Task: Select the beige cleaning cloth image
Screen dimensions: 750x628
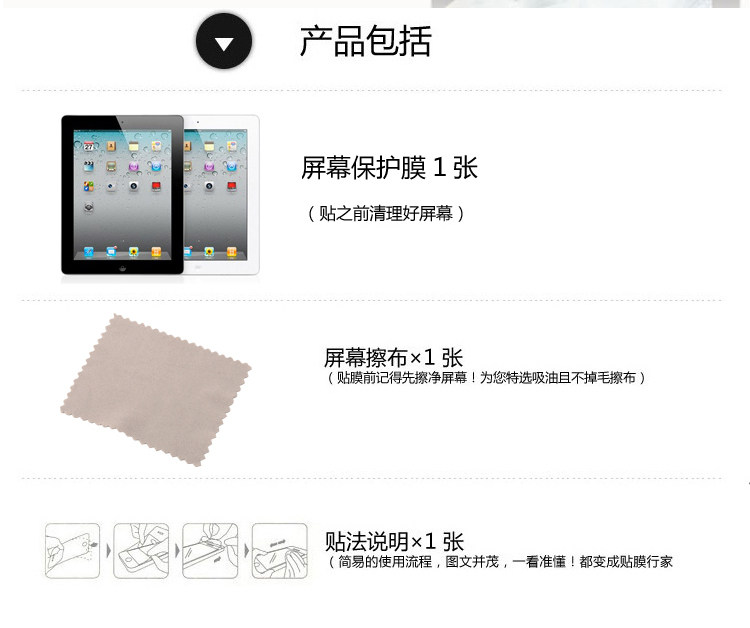Action: [x=155, y=390]
